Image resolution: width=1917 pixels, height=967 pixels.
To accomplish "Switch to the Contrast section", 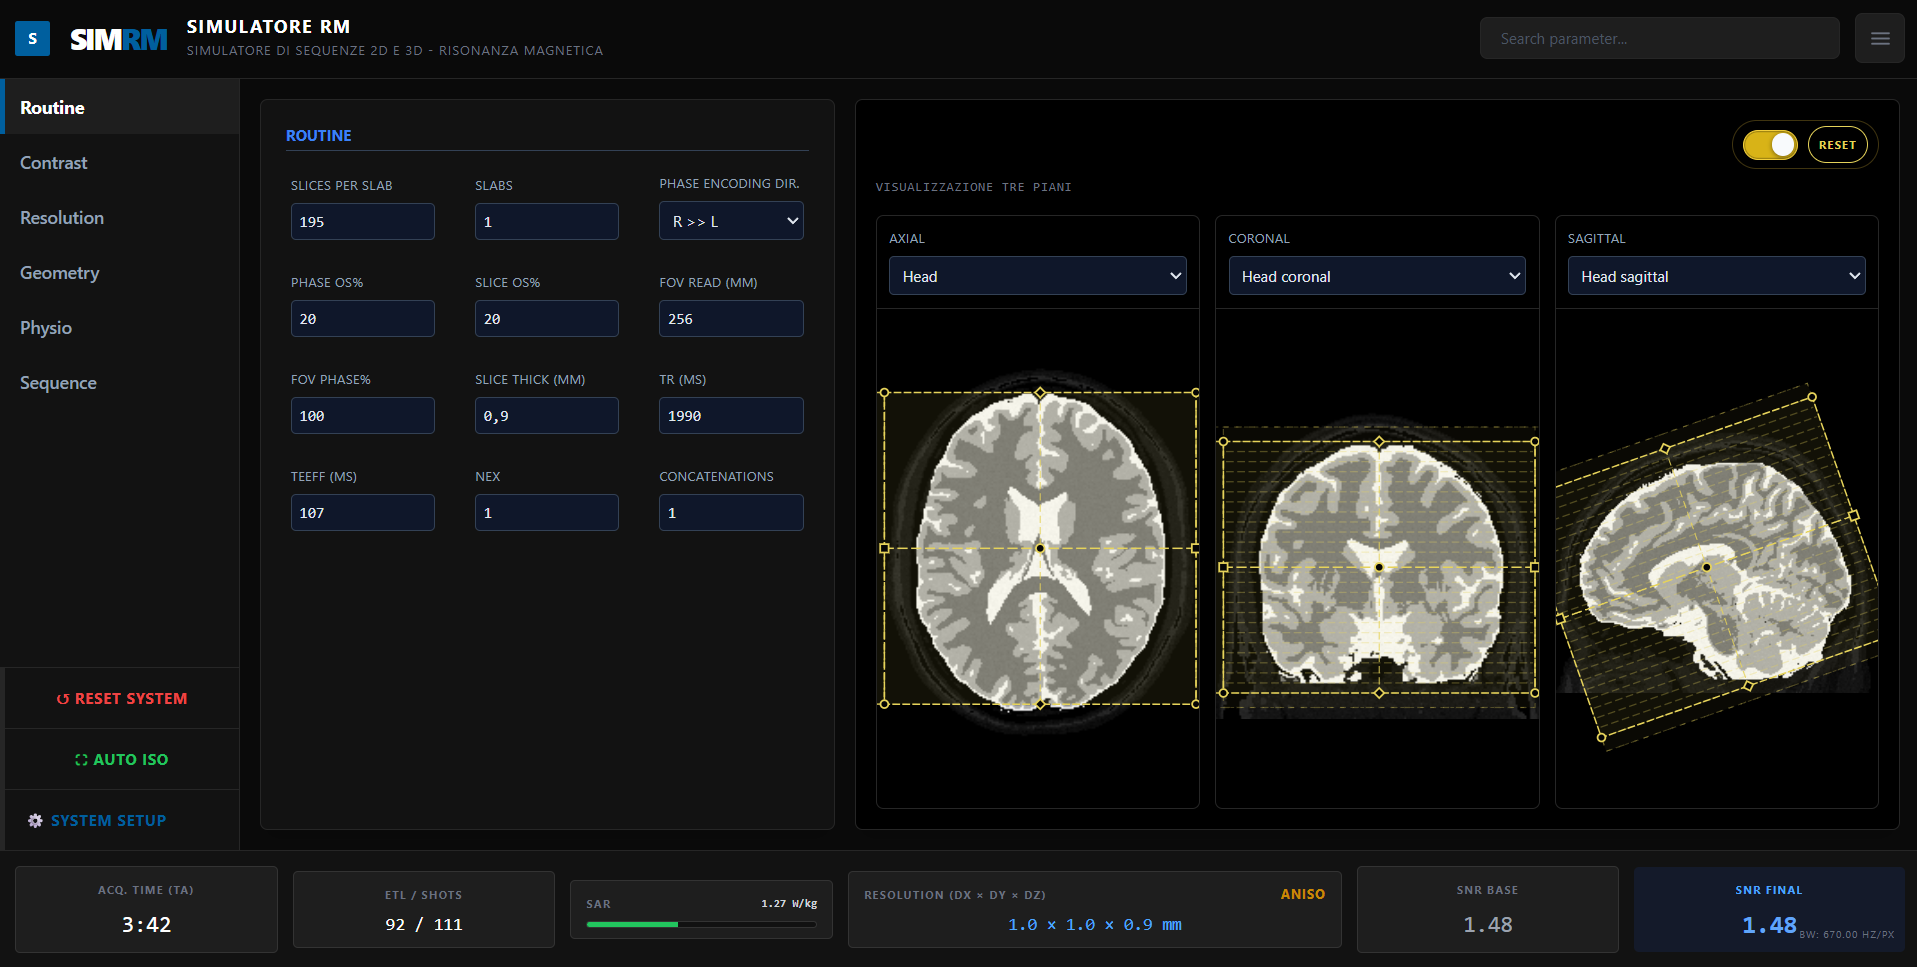I will click(x=120, y=162).
